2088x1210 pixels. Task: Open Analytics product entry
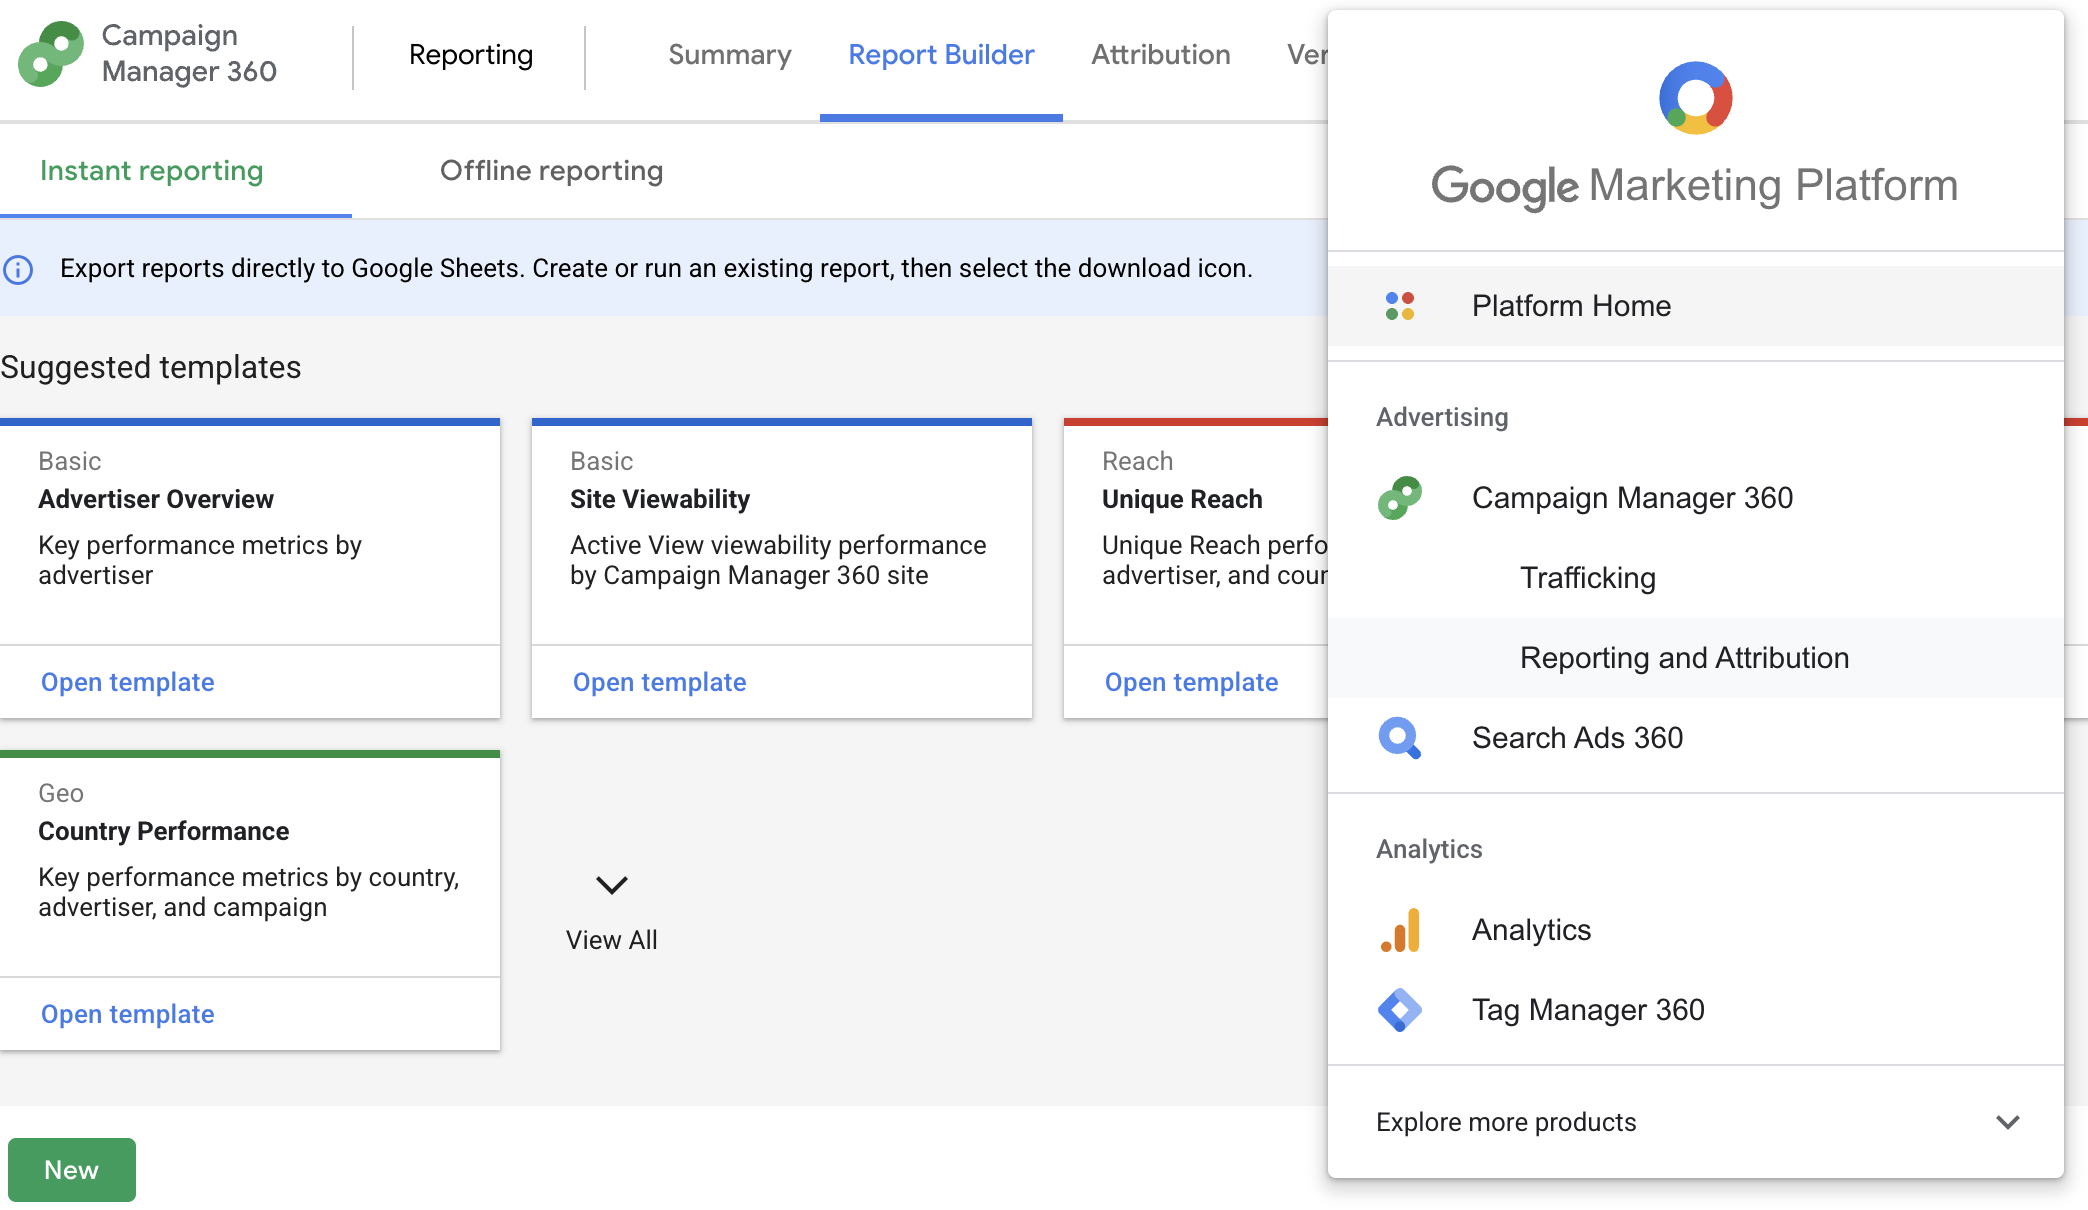click(1696, 930)
